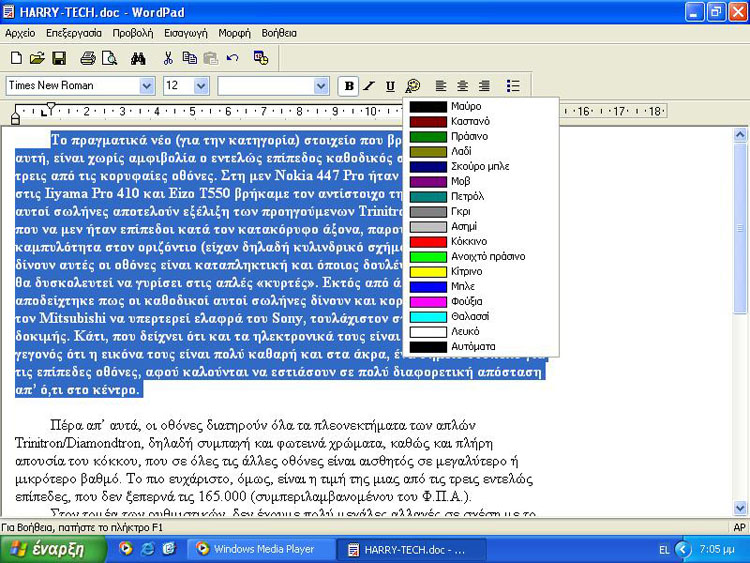The height and width of the screenshot is (563, 750).
Task: Open the Επεξεργασία menu
Action: tap(74, 33)
